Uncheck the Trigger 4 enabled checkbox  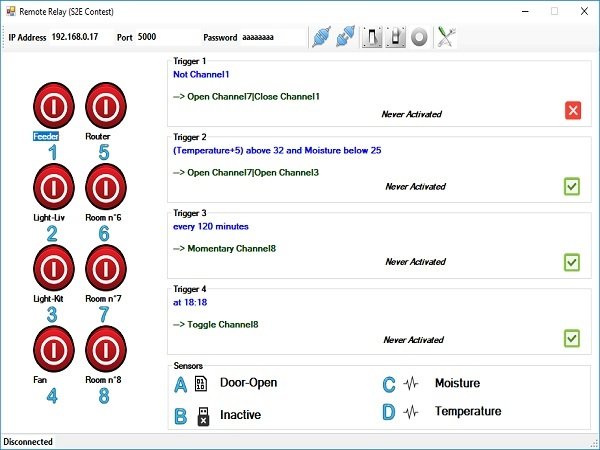pos(572,338)
